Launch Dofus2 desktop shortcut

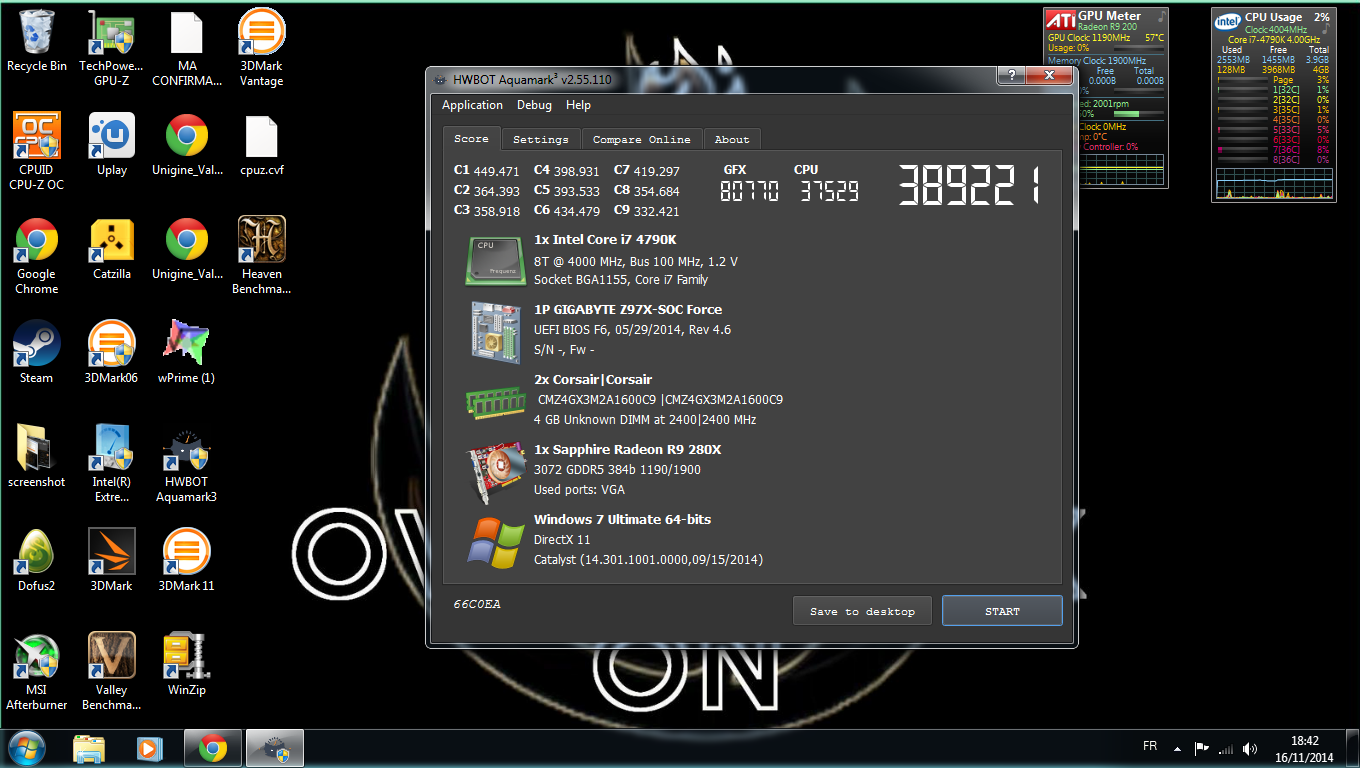(37, 560)
